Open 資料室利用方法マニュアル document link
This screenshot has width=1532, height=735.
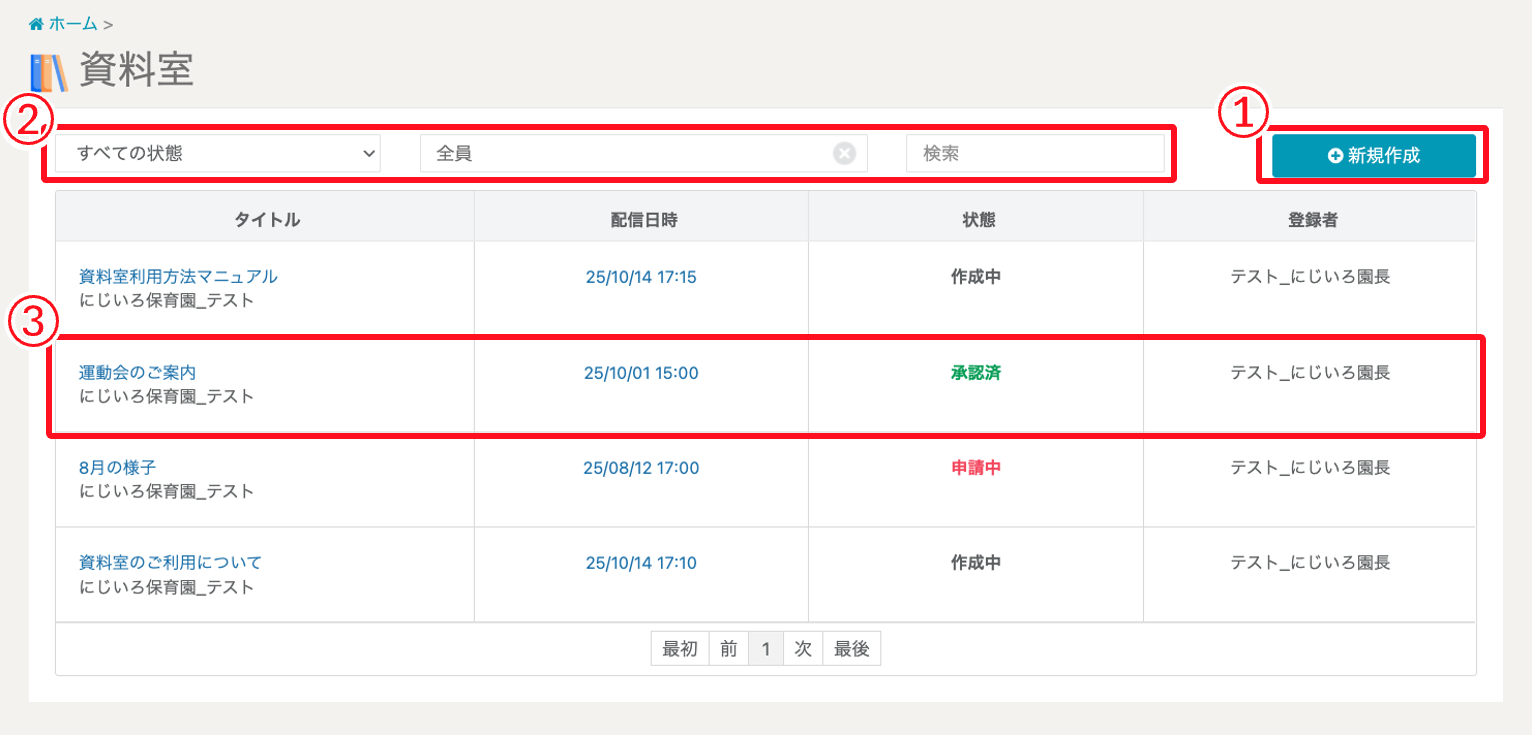pyautogui.click(x=178, y=277)
